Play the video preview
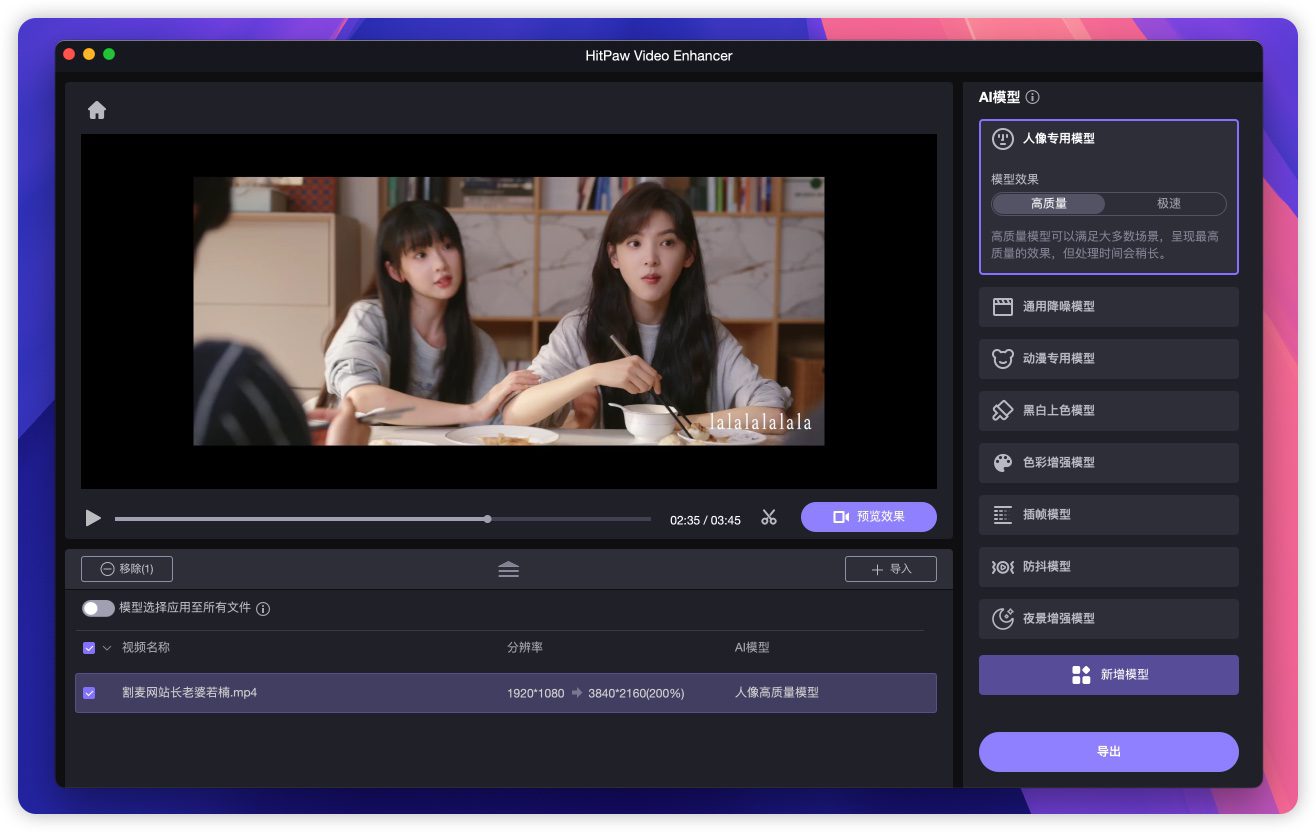Image resolution: width=1316 pixels, height=832 pixels. [93, 518]
